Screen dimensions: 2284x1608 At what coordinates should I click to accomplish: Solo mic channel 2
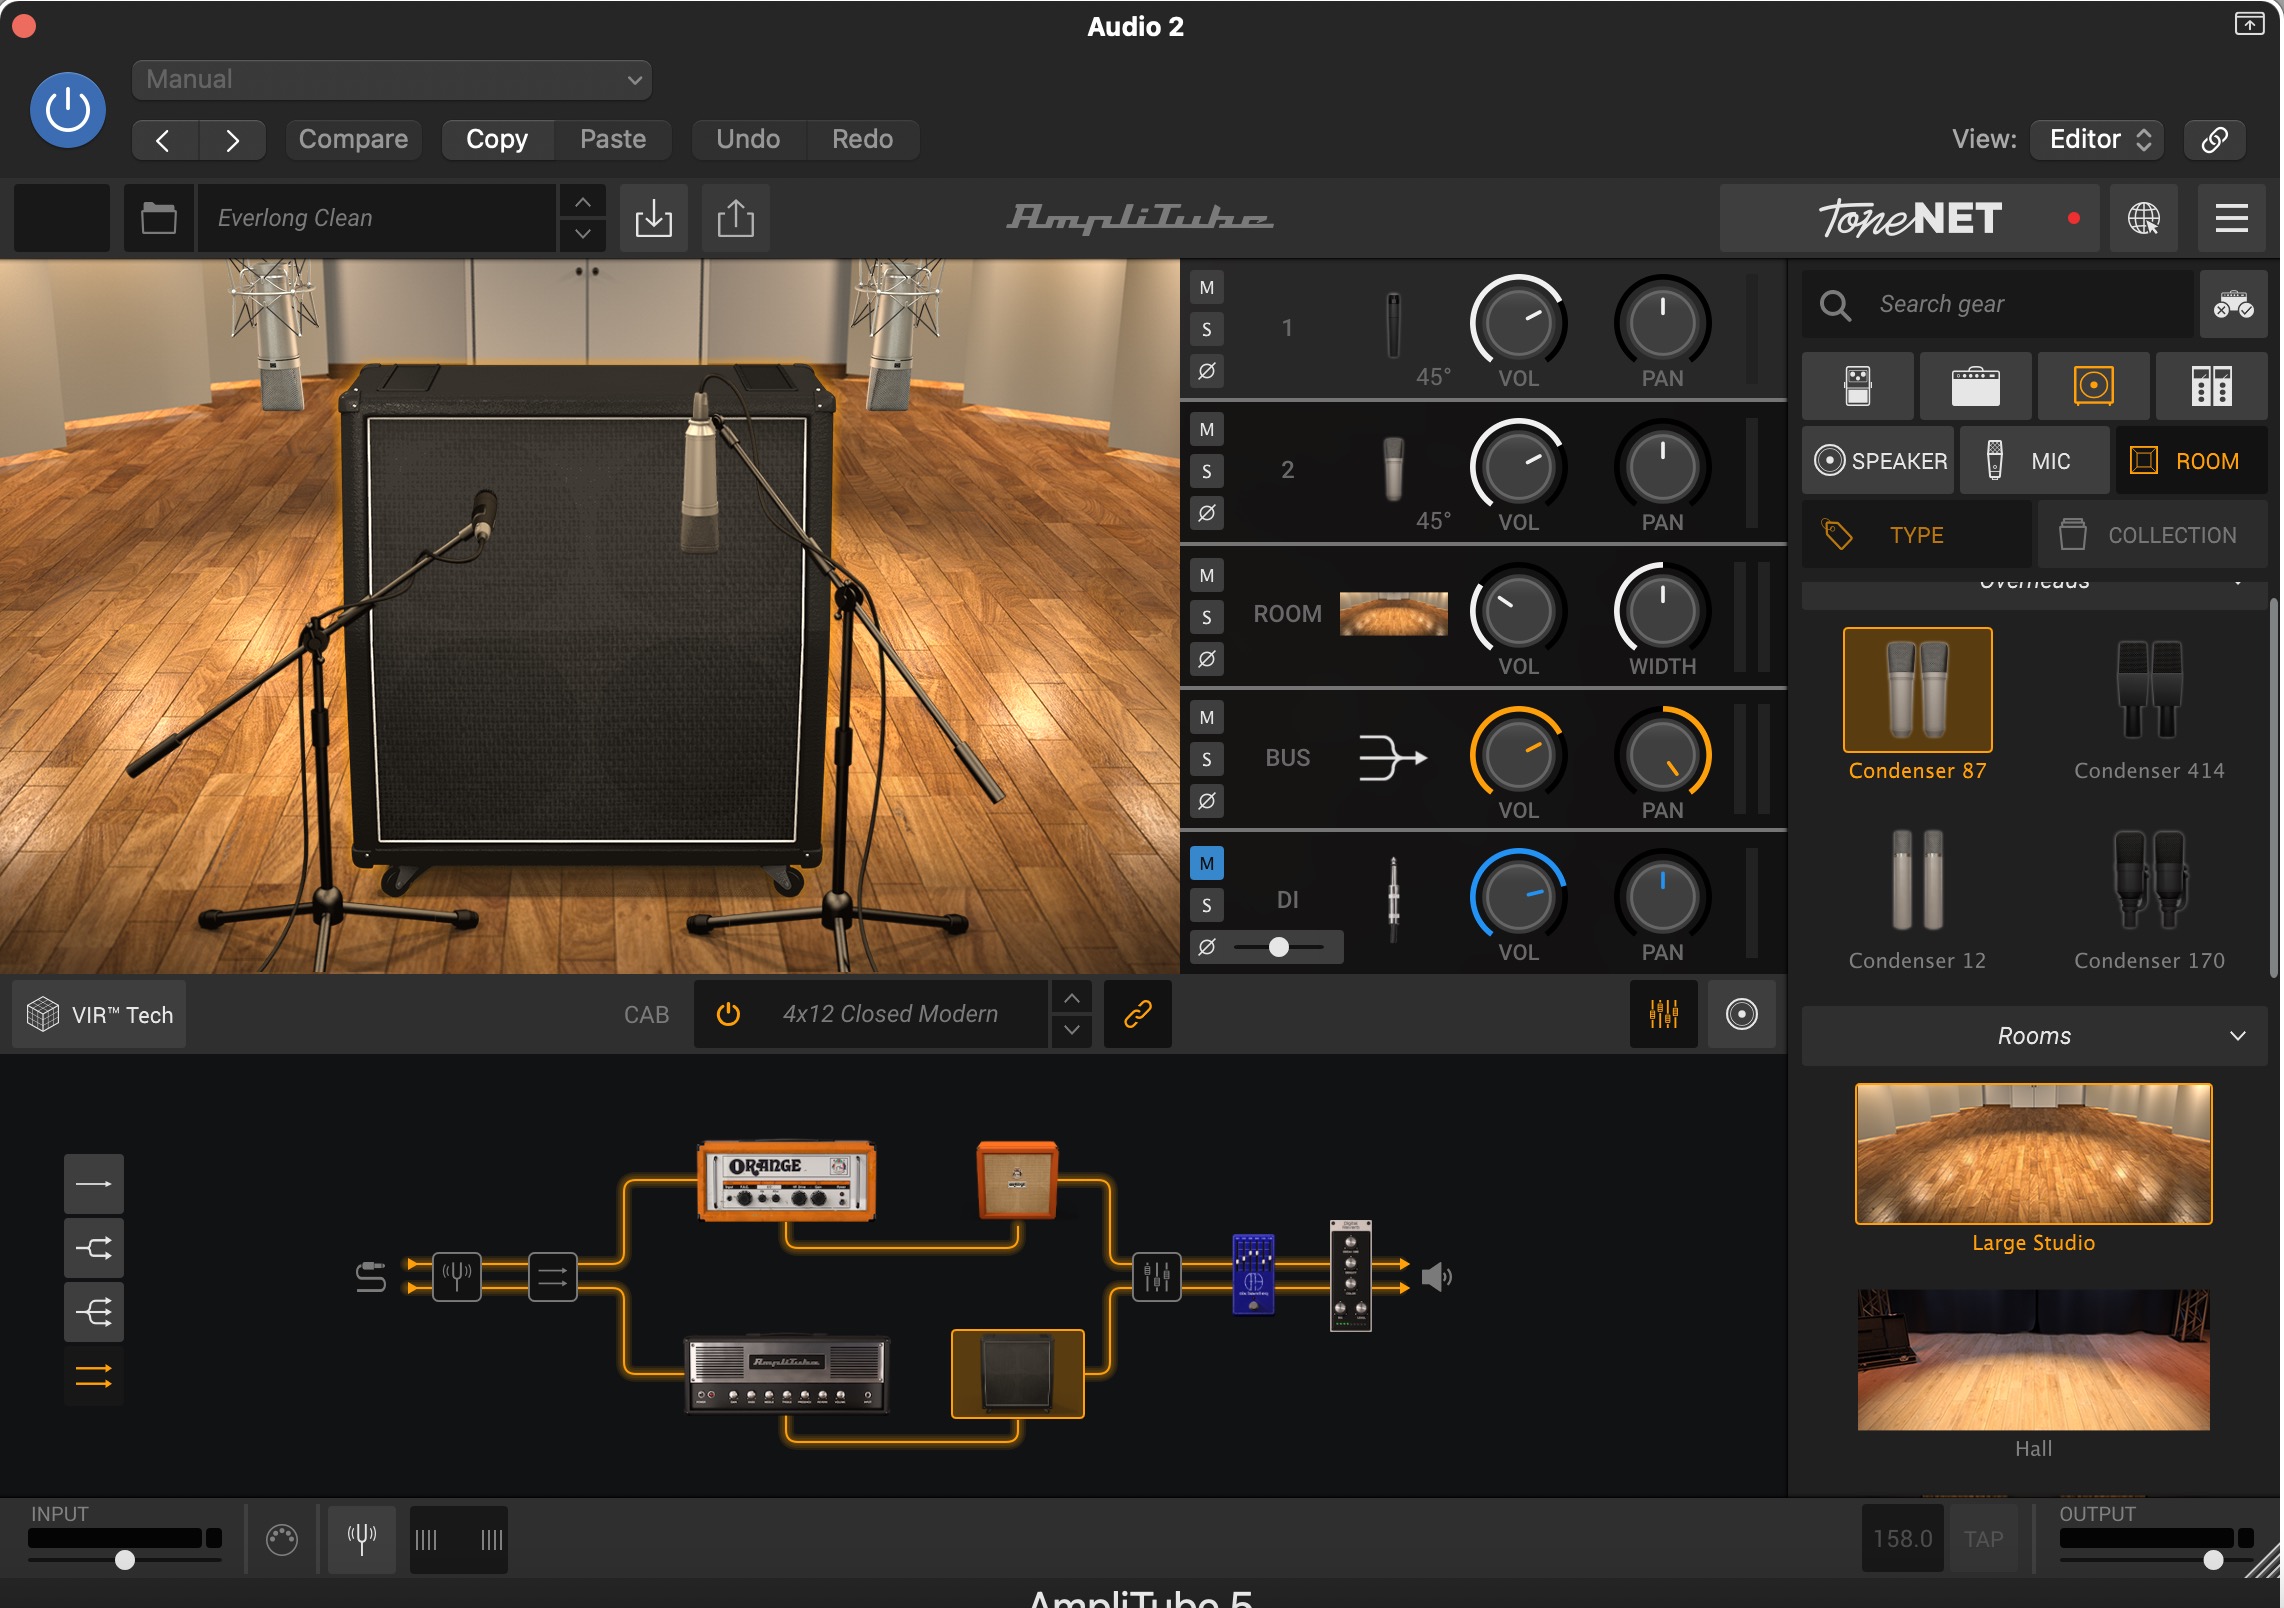pos(1207,471)
